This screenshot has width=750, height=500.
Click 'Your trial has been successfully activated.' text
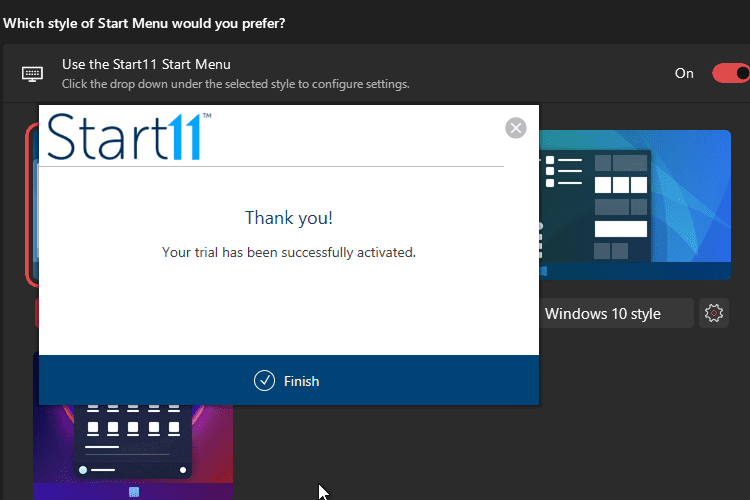pos(288,252)
